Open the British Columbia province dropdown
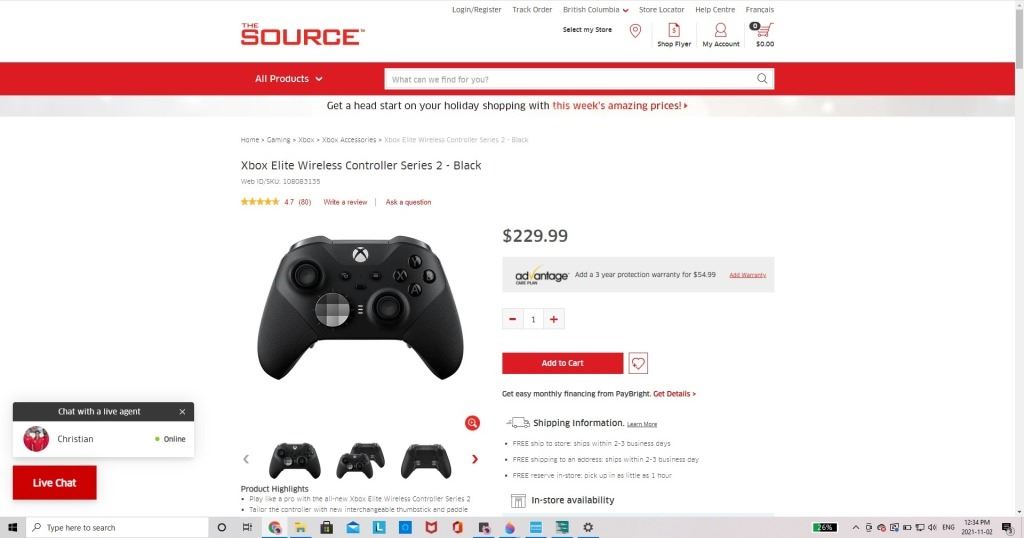Image resolution: width=1024 pixels, height=538 pixels. 596,10
